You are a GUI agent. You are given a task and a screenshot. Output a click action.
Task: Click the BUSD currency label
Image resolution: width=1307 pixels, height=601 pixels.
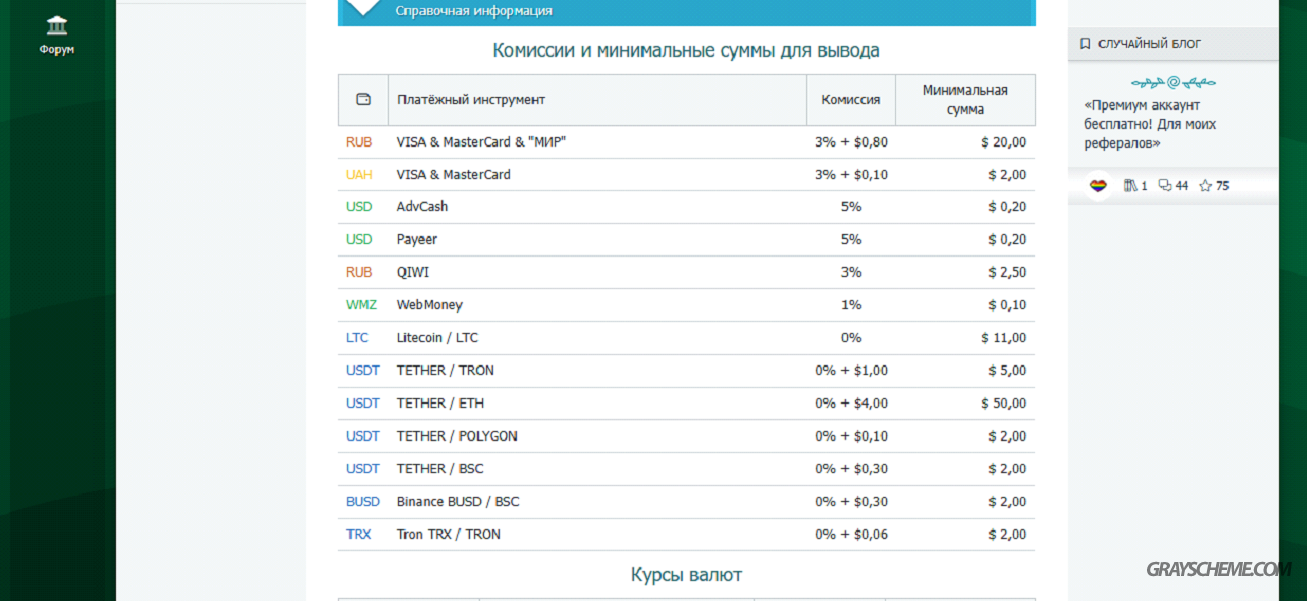coord(363,502)
